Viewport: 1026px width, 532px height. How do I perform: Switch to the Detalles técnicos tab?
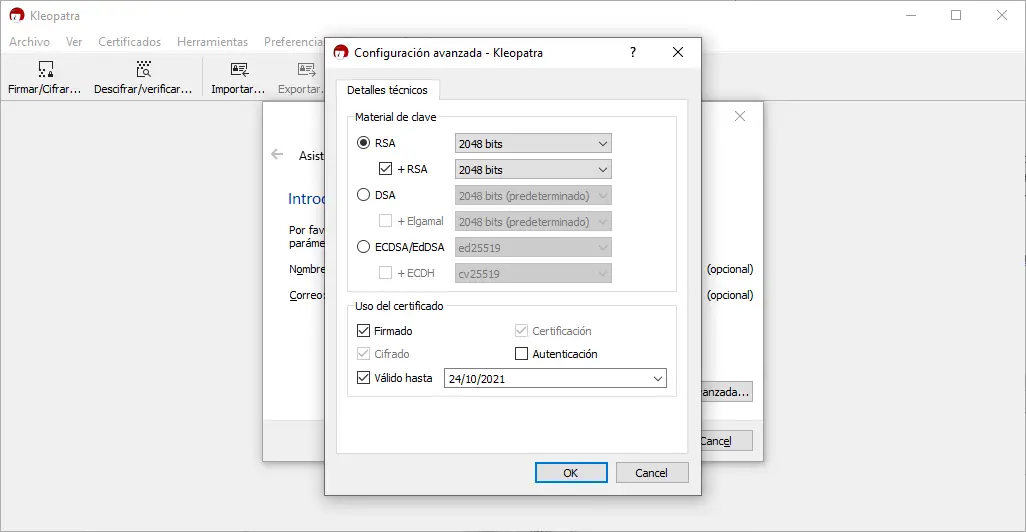click(387, 90)
